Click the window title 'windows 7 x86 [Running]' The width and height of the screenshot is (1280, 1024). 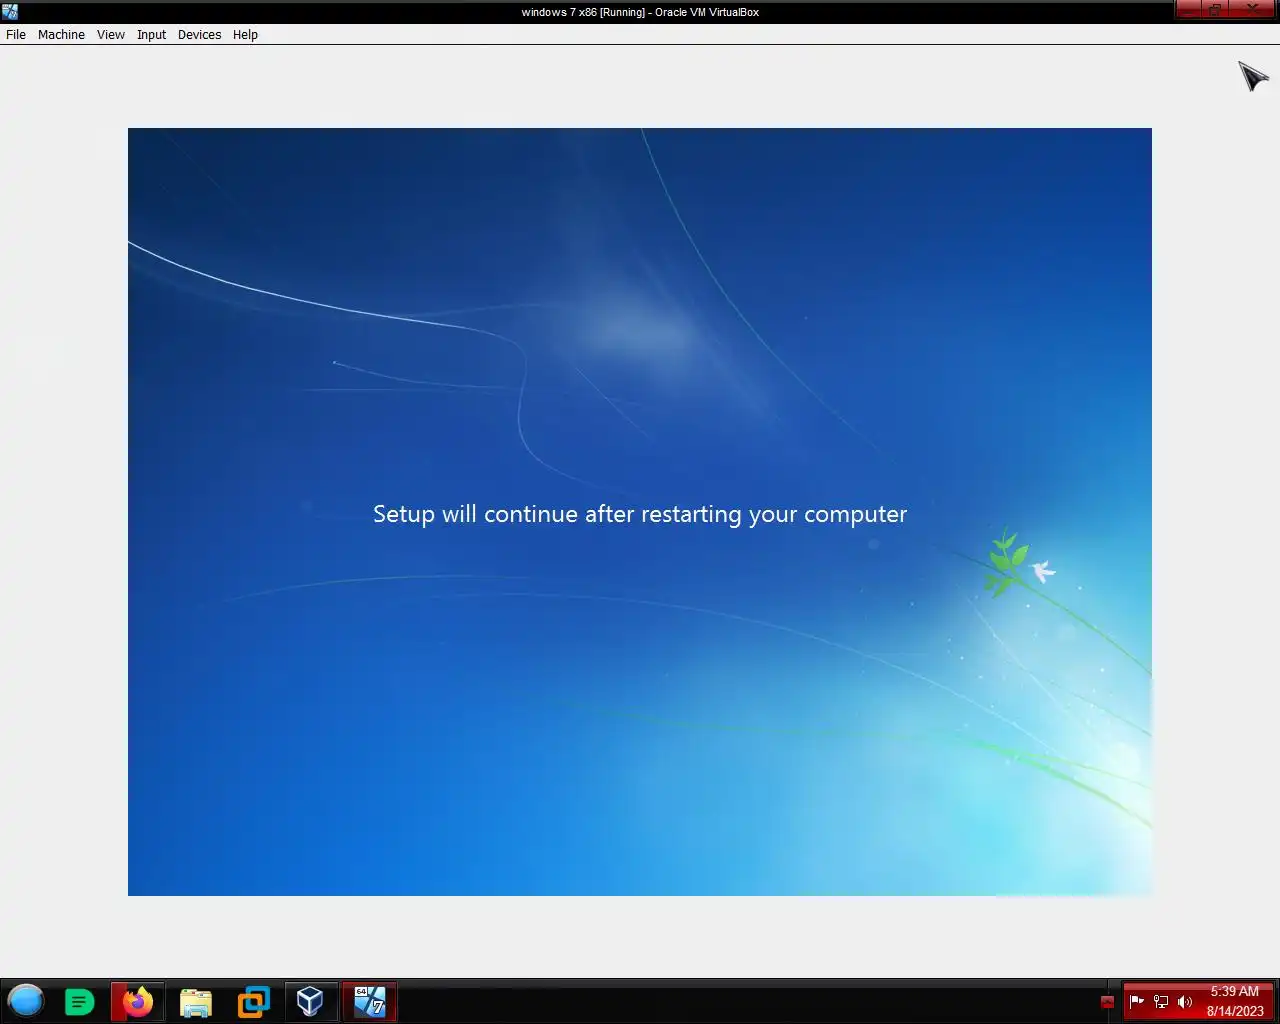[x=583, y=12]
